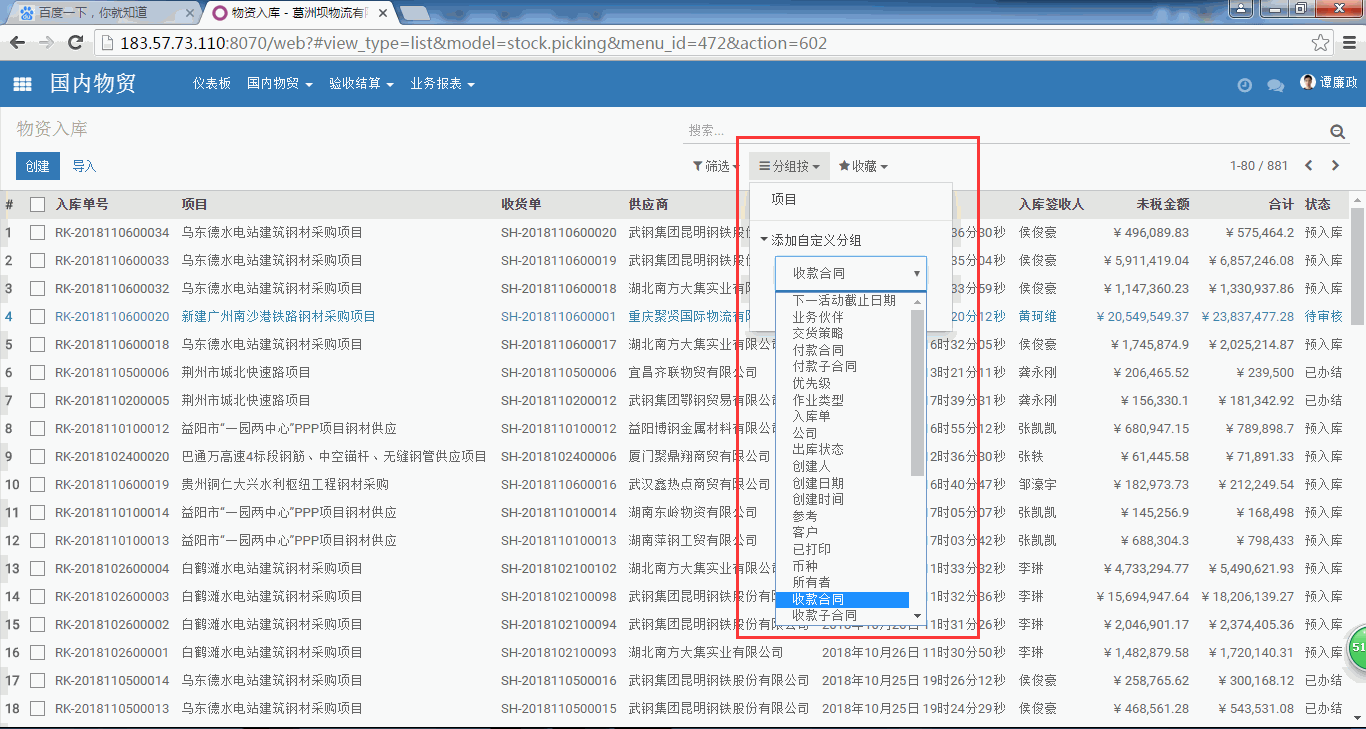Click the dropdown list scrollbar thumb
This screenshot has width=1366, height=729.
click(x=918, y=390)
